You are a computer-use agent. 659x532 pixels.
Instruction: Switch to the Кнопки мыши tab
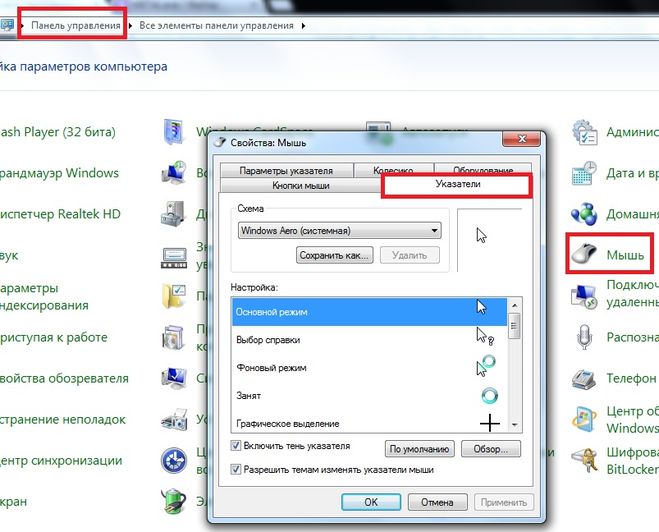pos(300,186)
